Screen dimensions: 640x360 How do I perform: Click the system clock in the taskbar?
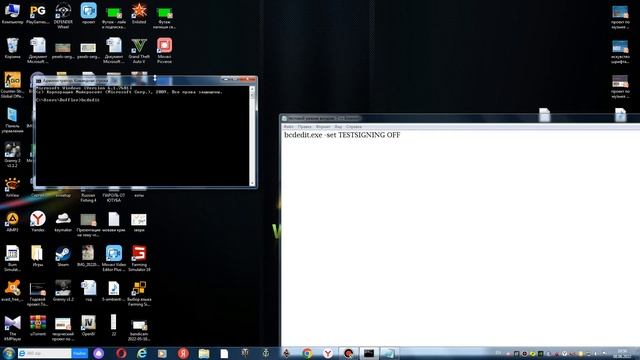point(622,353)
